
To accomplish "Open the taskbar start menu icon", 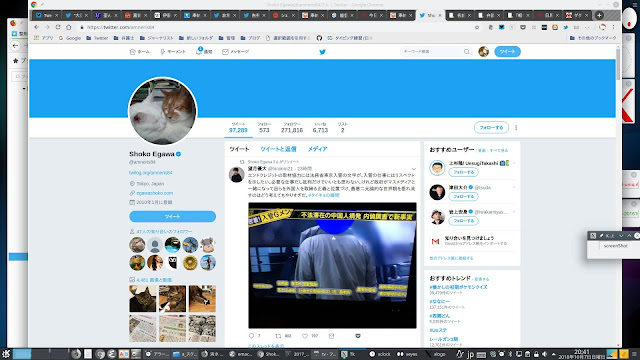I will tap(6, 354).
